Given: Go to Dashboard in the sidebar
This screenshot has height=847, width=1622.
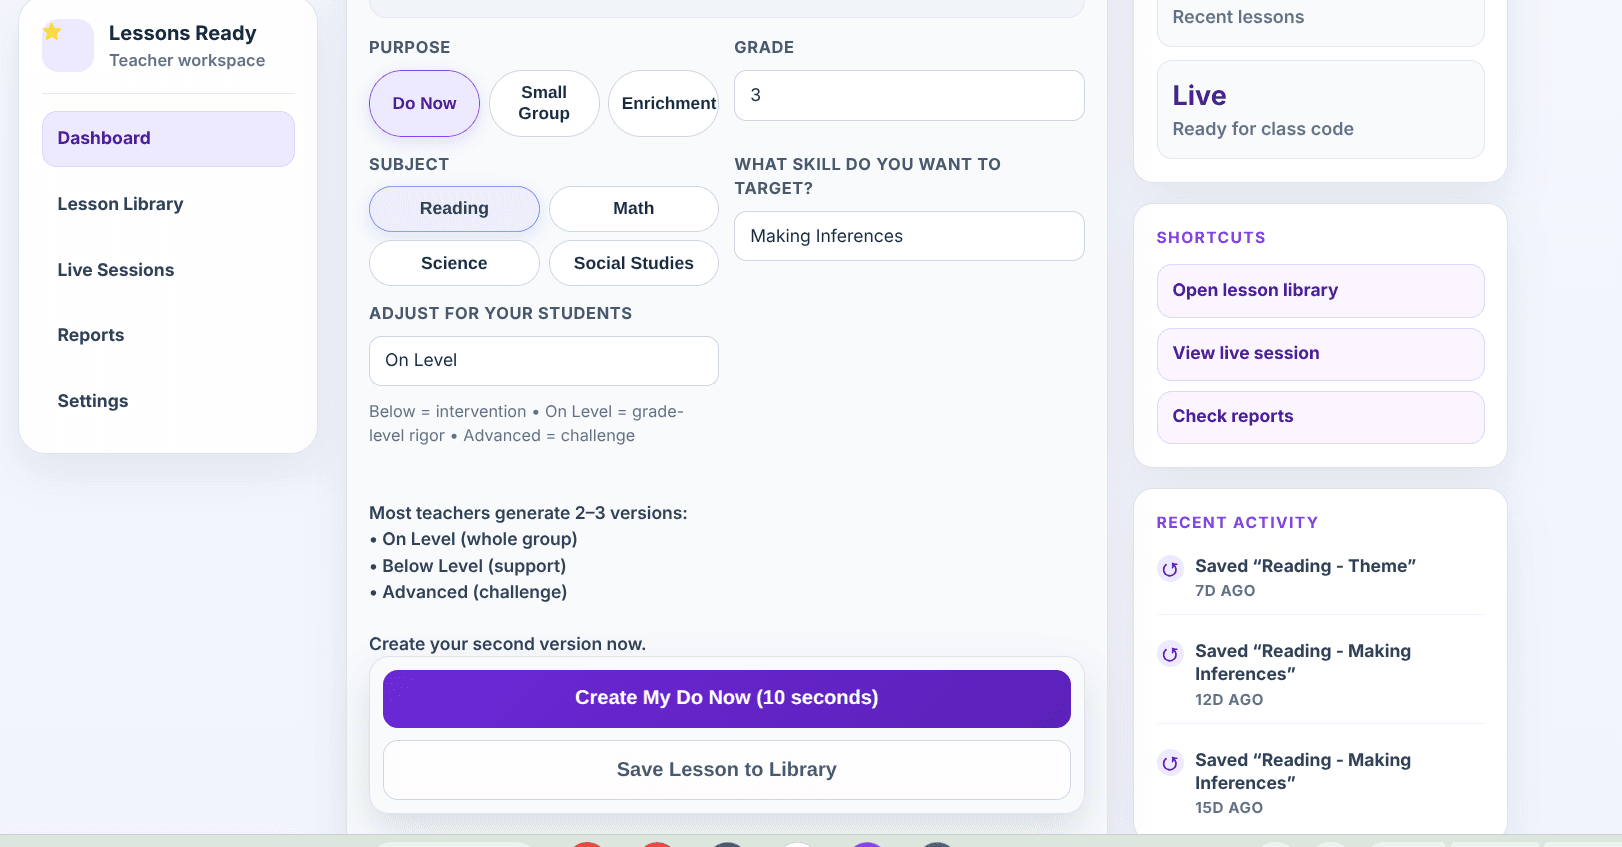Looking at the screenshot, I should click(168, 138).
